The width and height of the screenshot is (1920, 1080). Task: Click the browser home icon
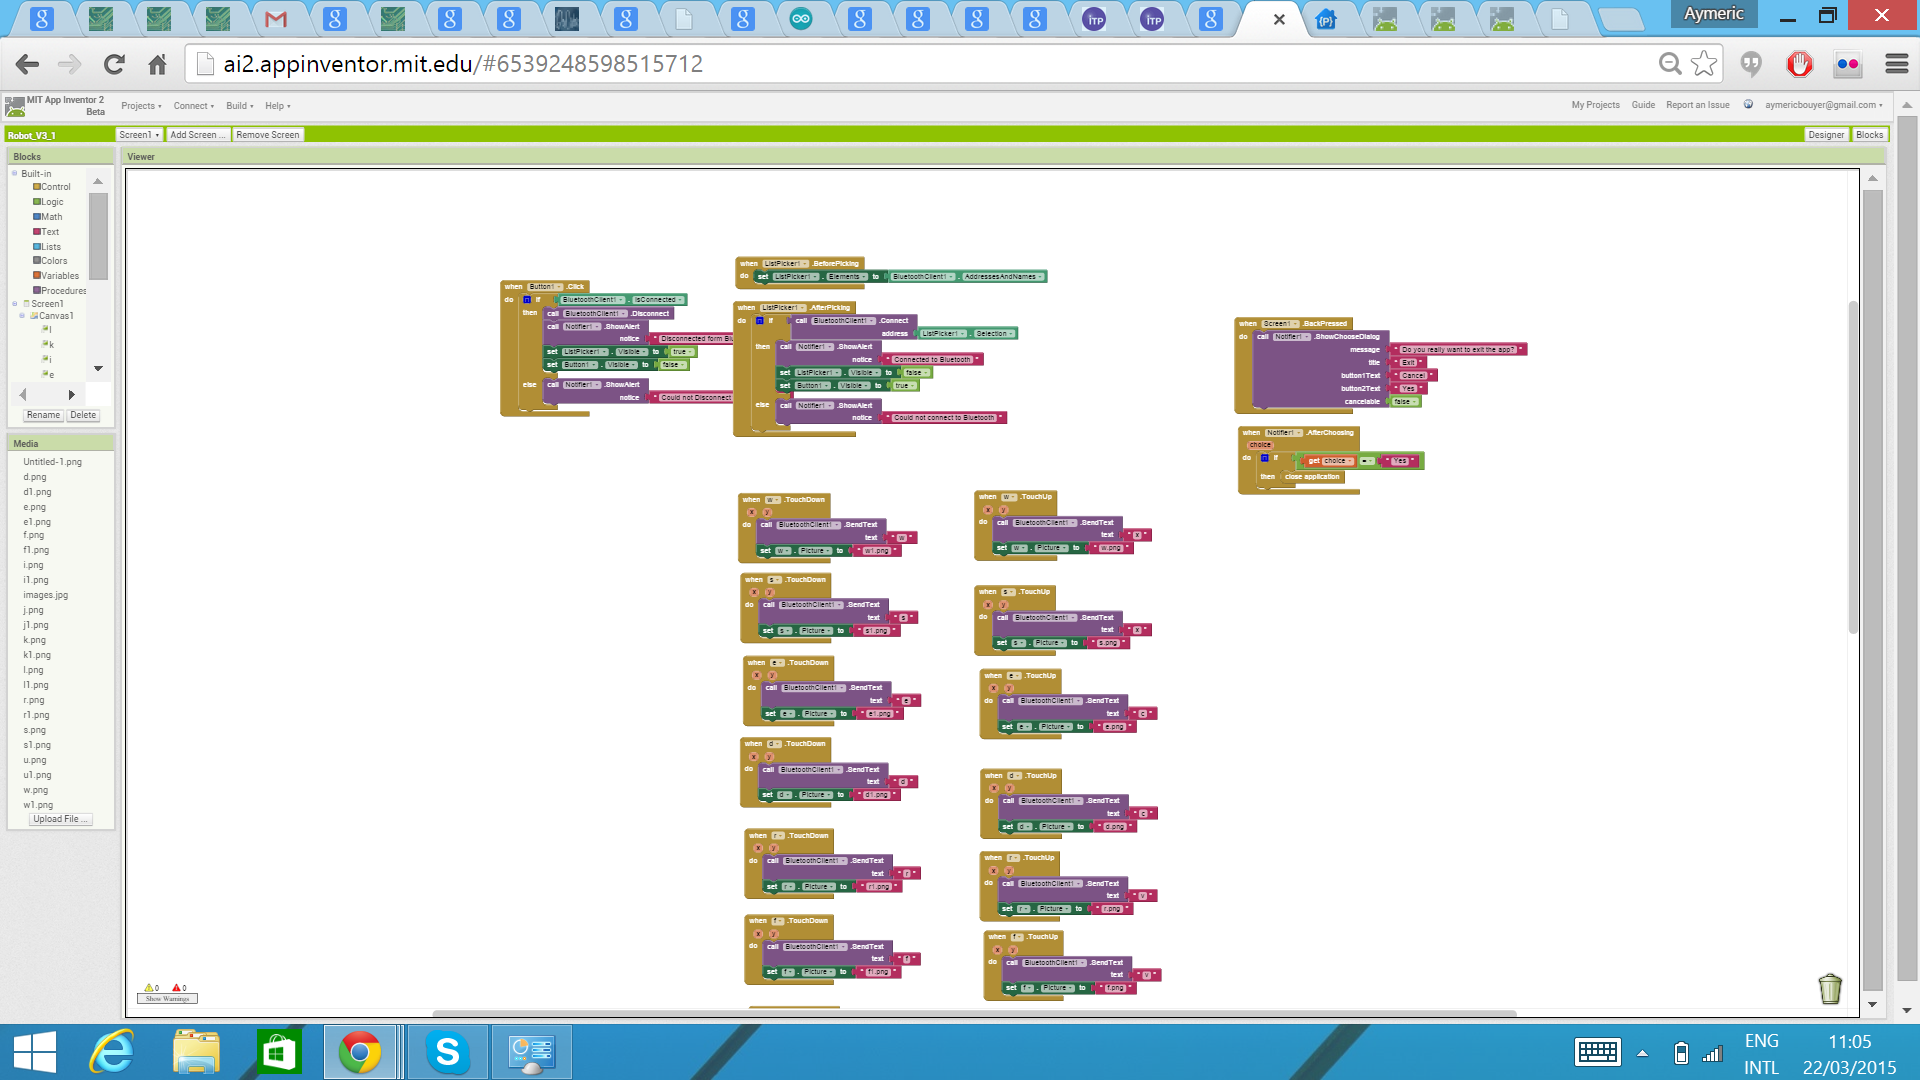[157, 64]
